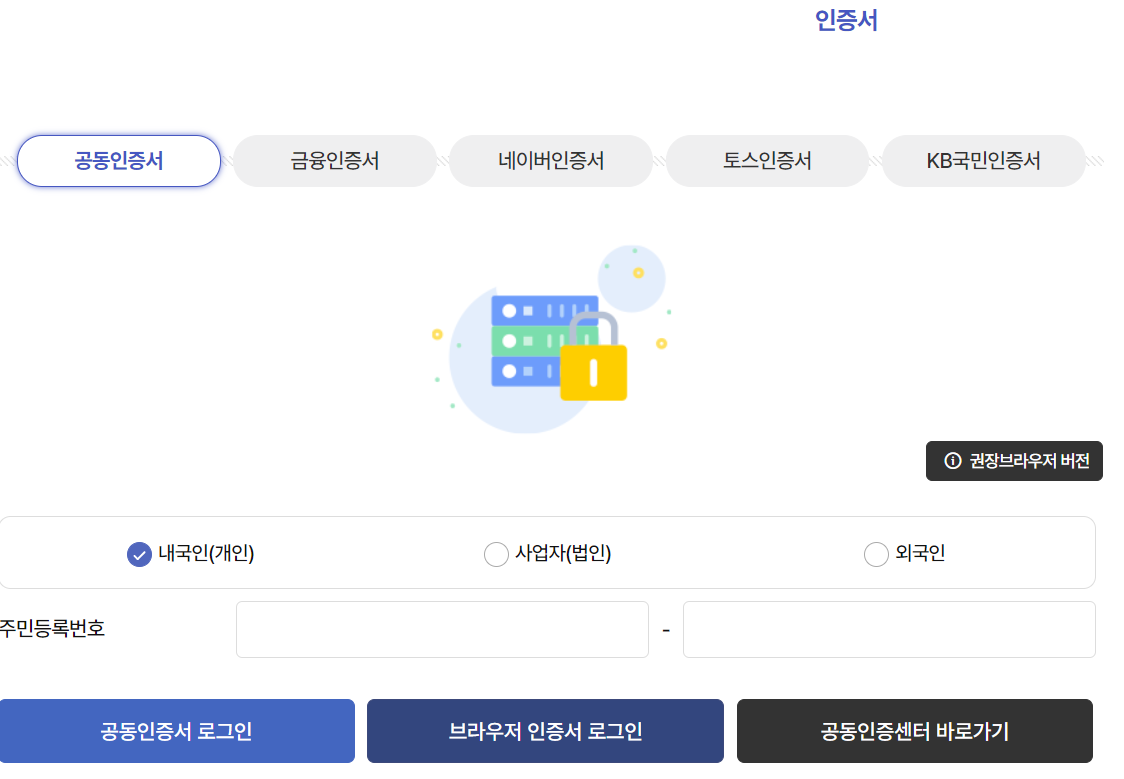Switch to the 네이버인증서 tab
The image size is (1124, 779).
pos(550,160)
